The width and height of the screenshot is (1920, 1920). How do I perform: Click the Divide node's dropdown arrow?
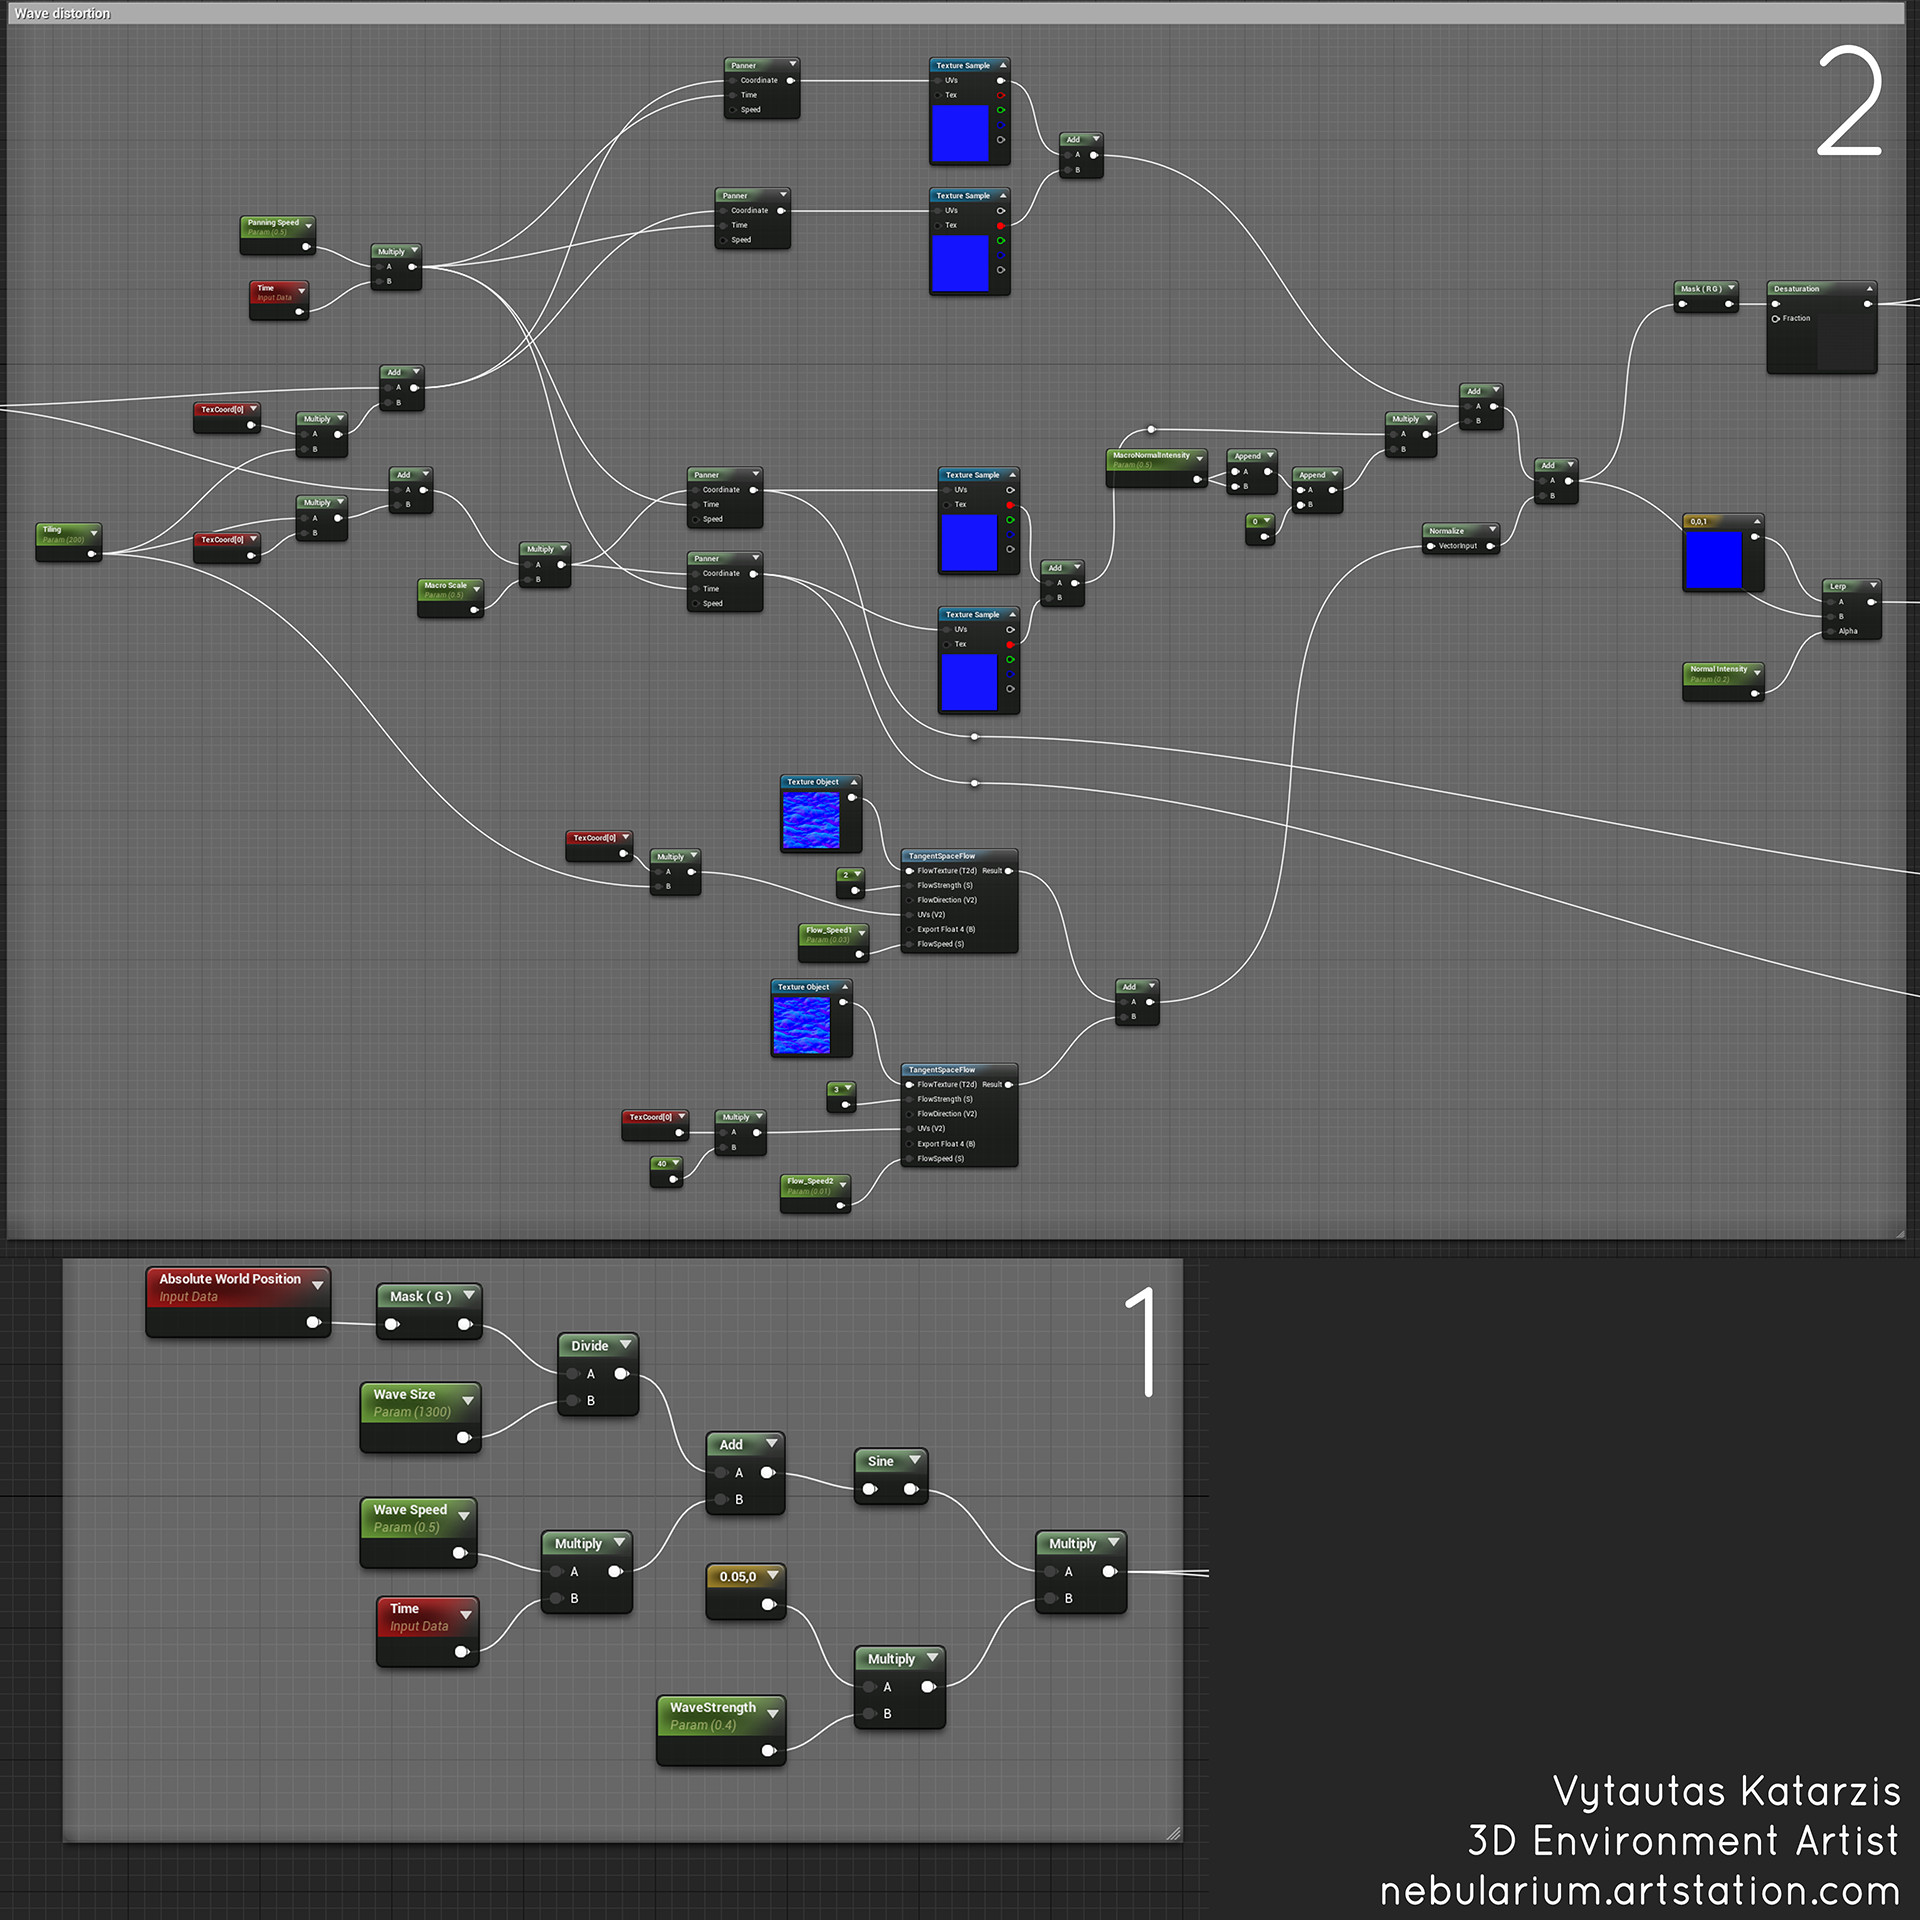pos(625,1345)
